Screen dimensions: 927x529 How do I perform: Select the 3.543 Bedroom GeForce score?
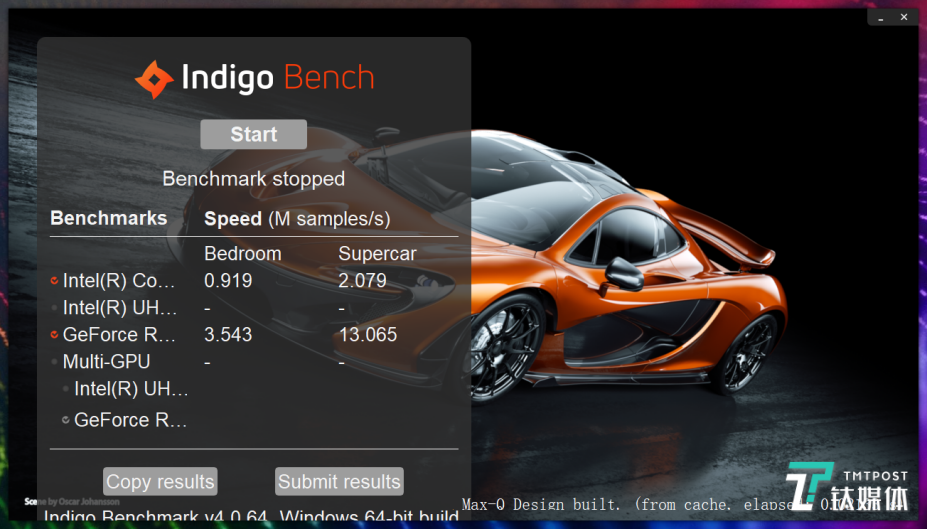[x=228, y=335]
